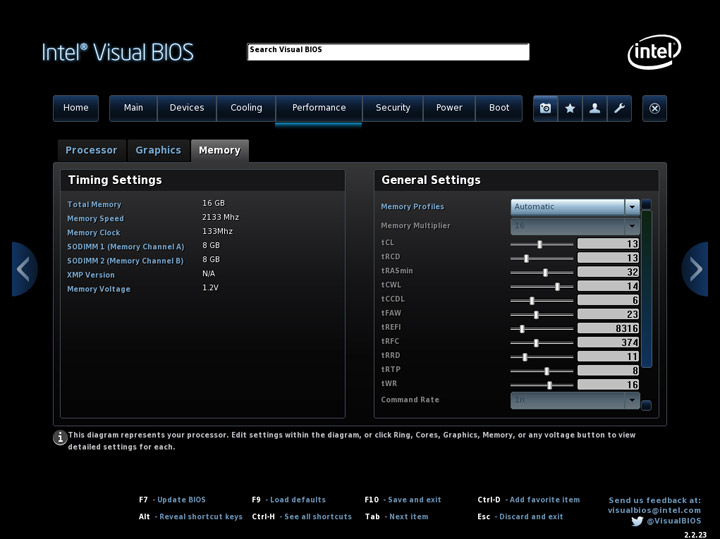Click the Memory Profiles label
The width and height of the screenshot is (720, 539).
point(412,207)
